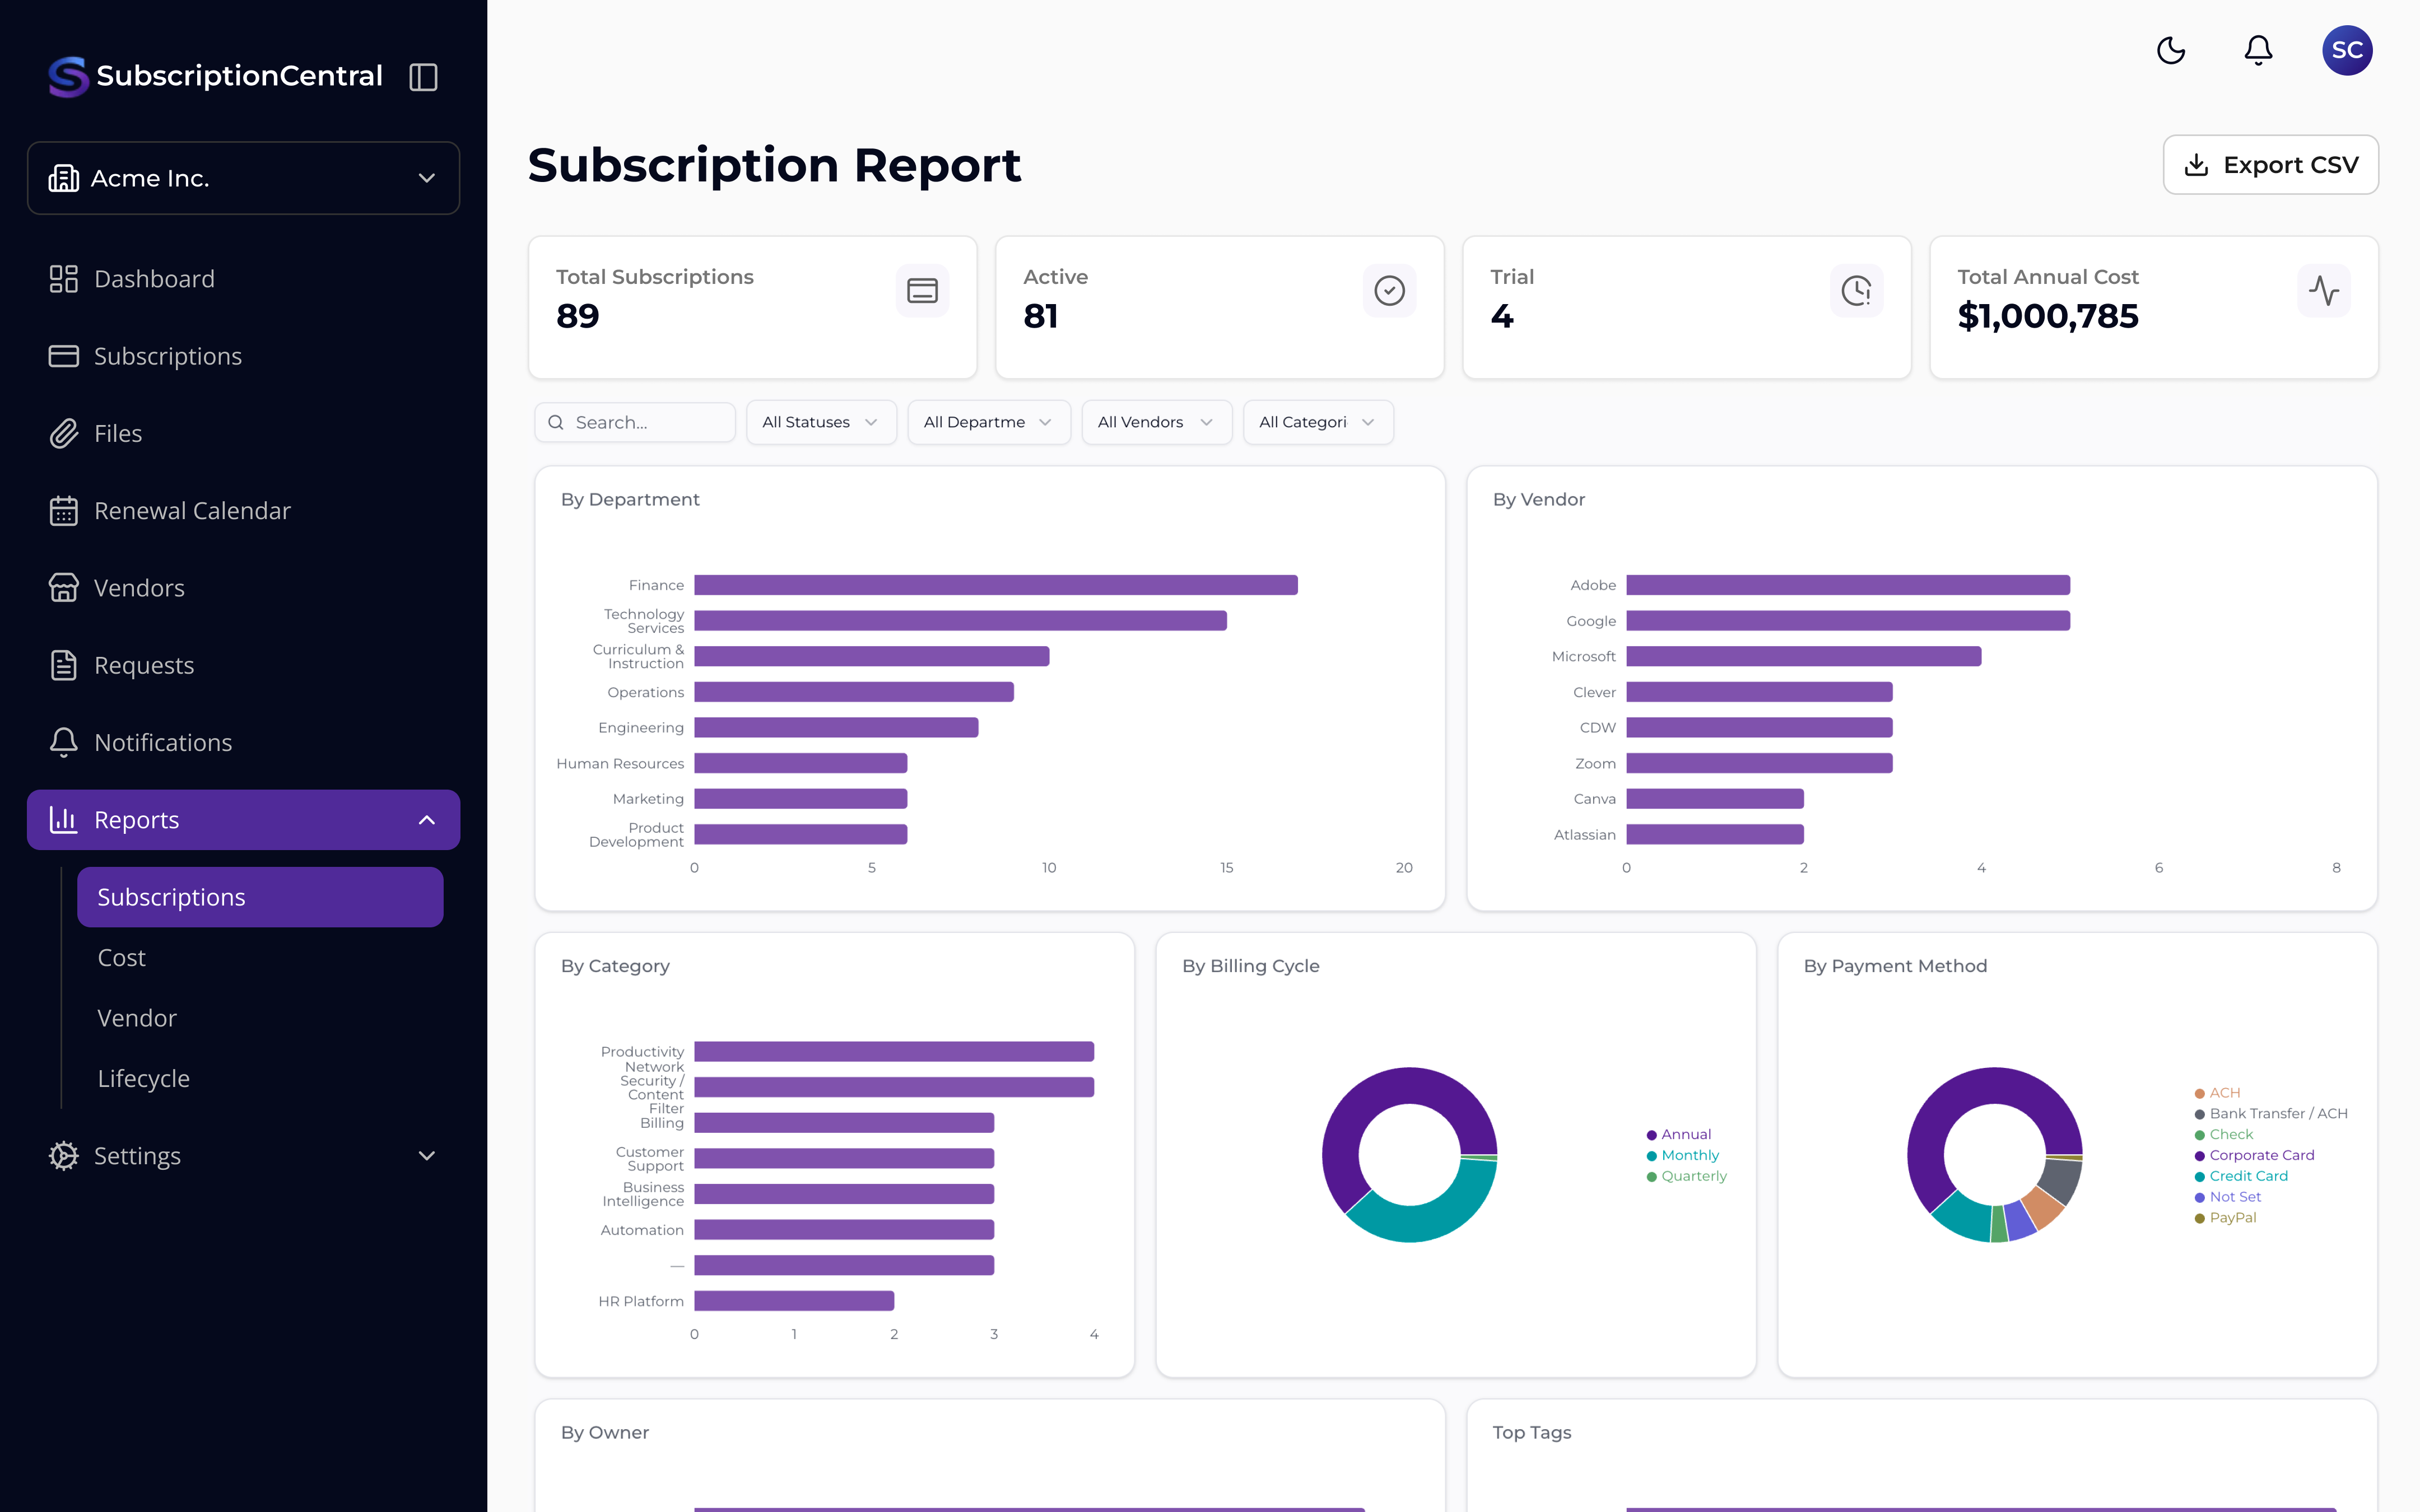Image resolution: width=2420 pixels, height=1512 pixels.
Task: Open the Lifecycle report
Action: (x=260, y=1079)
